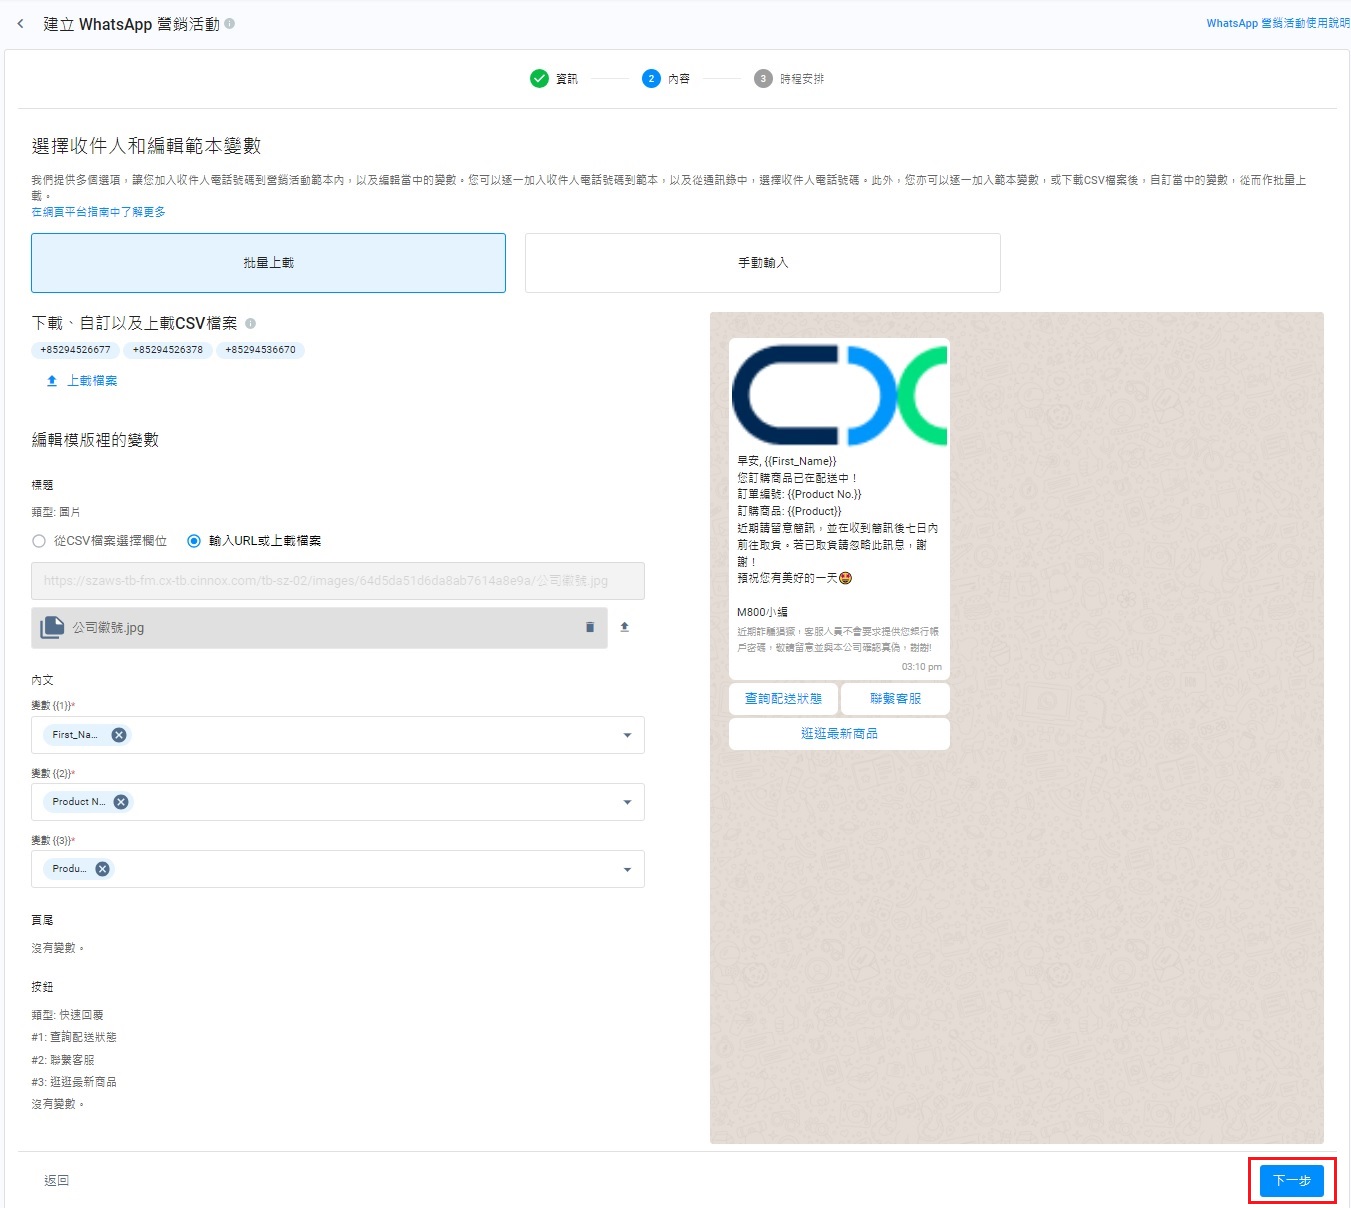Click the 時程安排 step label
The width and height of the screenshot is (1351, 1208).
point(802,79)
